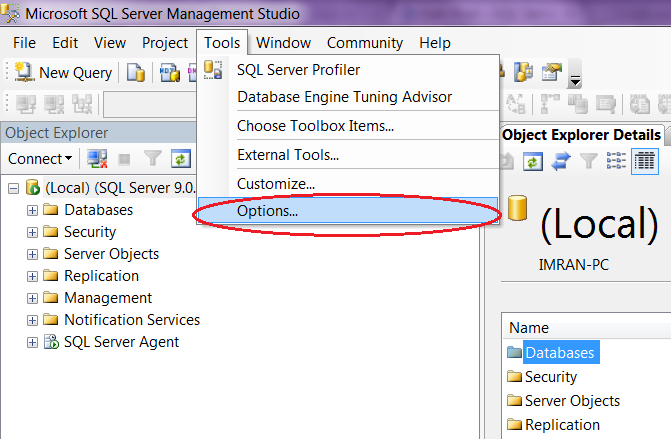Expand the Databases node in the tree
Image resolution: width=671 pixels, height=439 pixels.
pos(32,210)
